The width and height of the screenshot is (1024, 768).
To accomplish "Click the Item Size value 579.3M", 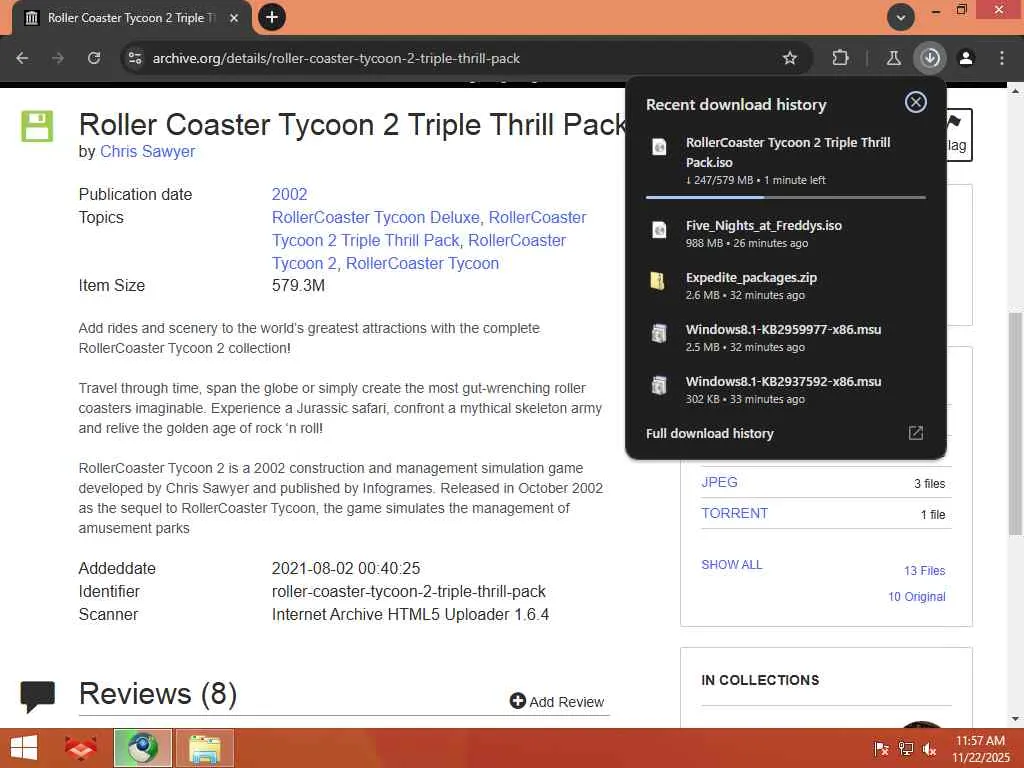I will 298,285.
